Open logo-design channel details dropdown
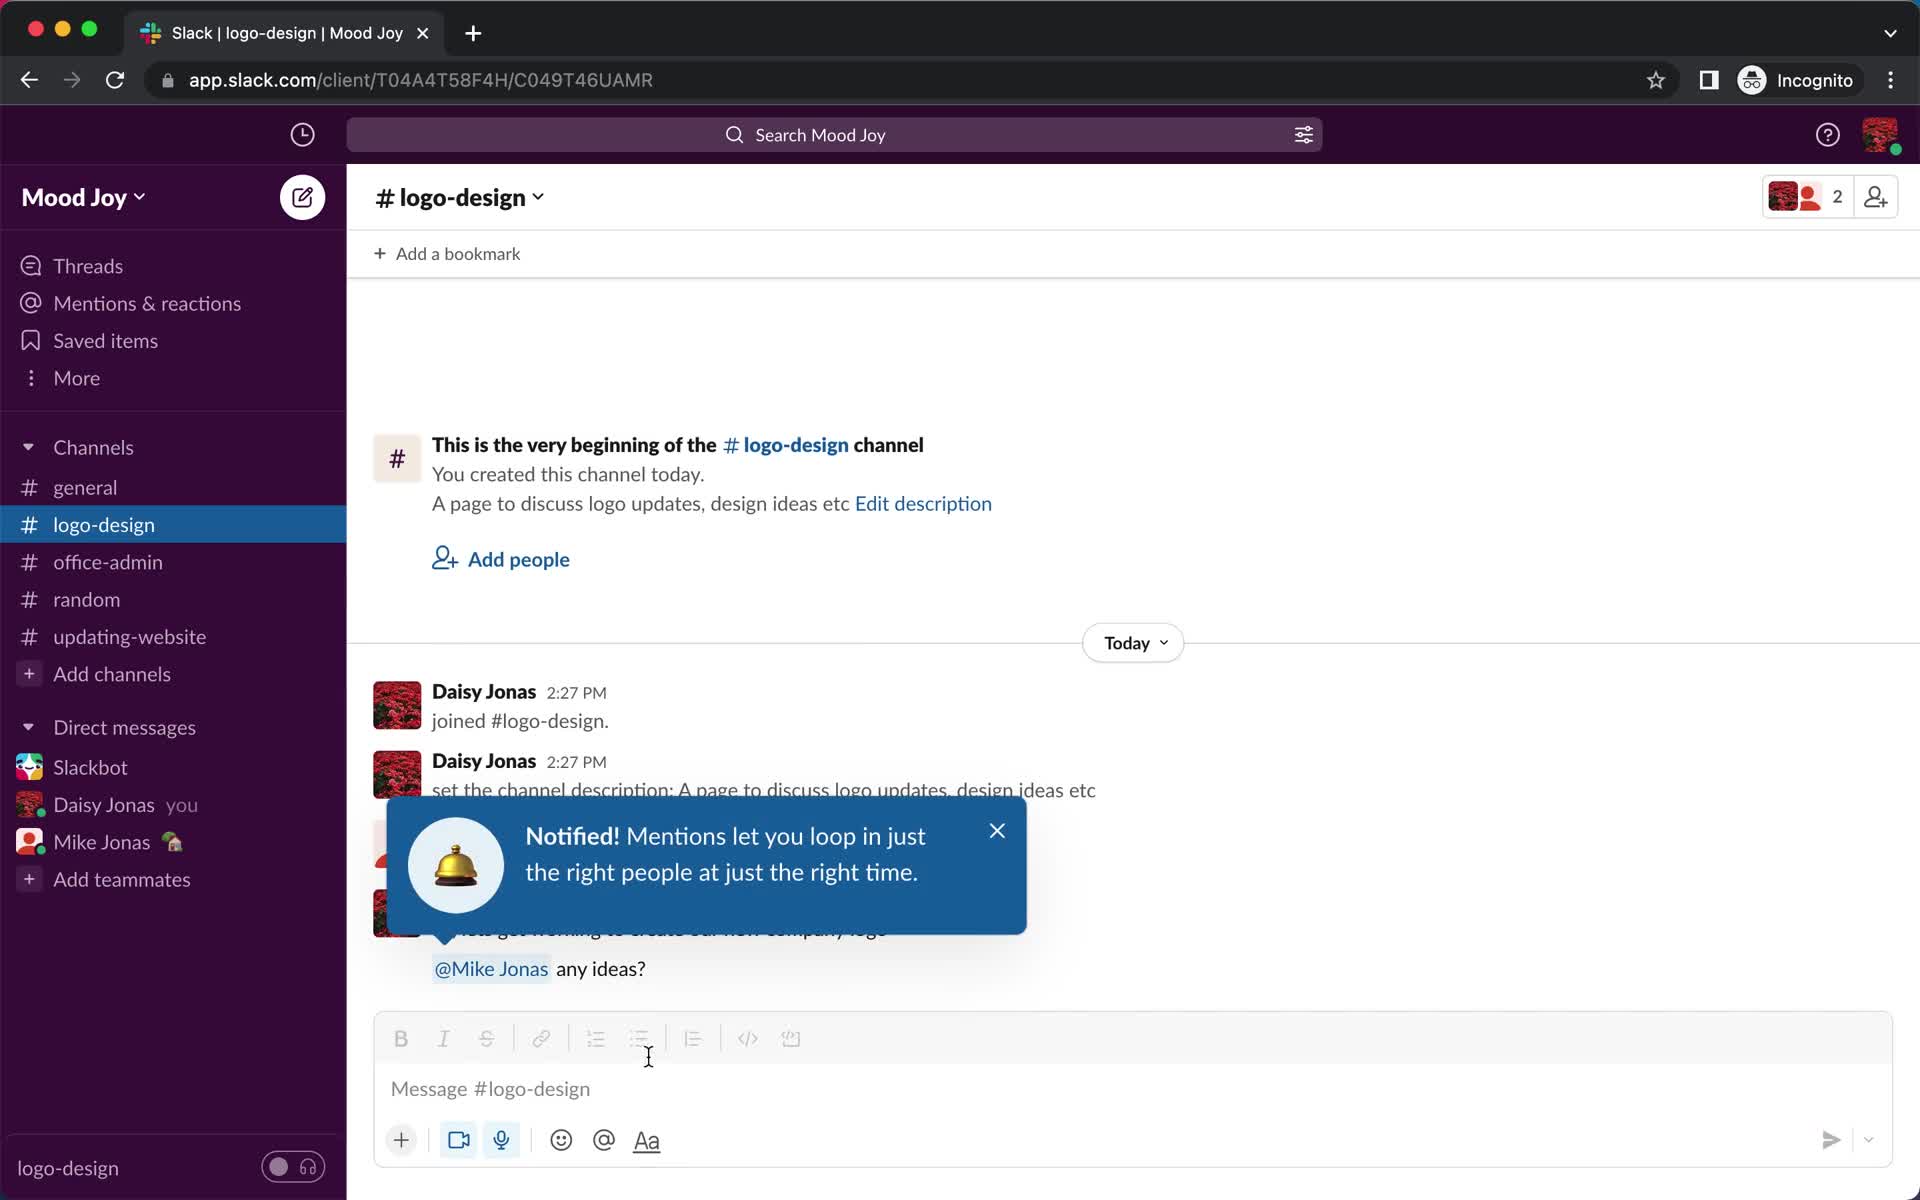The height and width of the screenshot is (1200, 1920). [460, 197]
